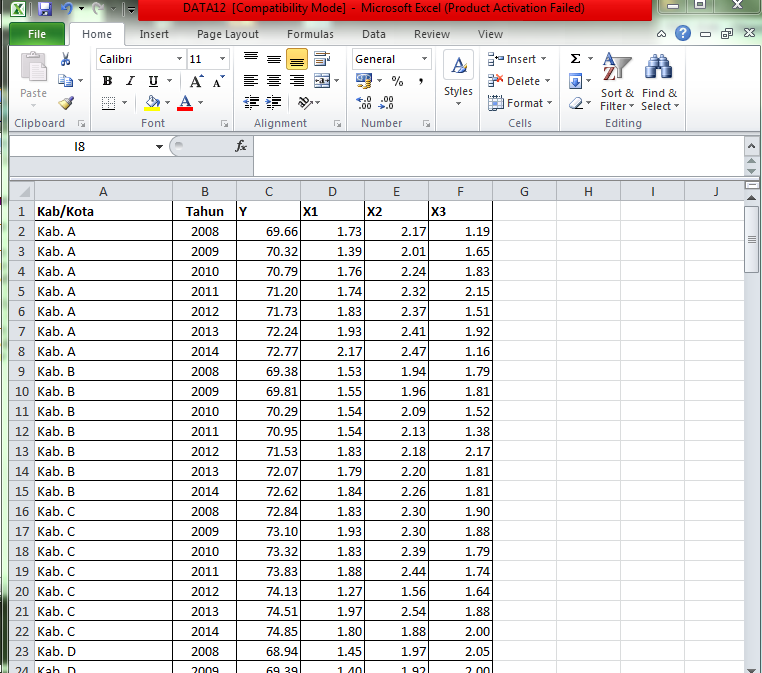The image size is (762, 673).
Task: Toggle Align Text Right
Action: [297, 81]
